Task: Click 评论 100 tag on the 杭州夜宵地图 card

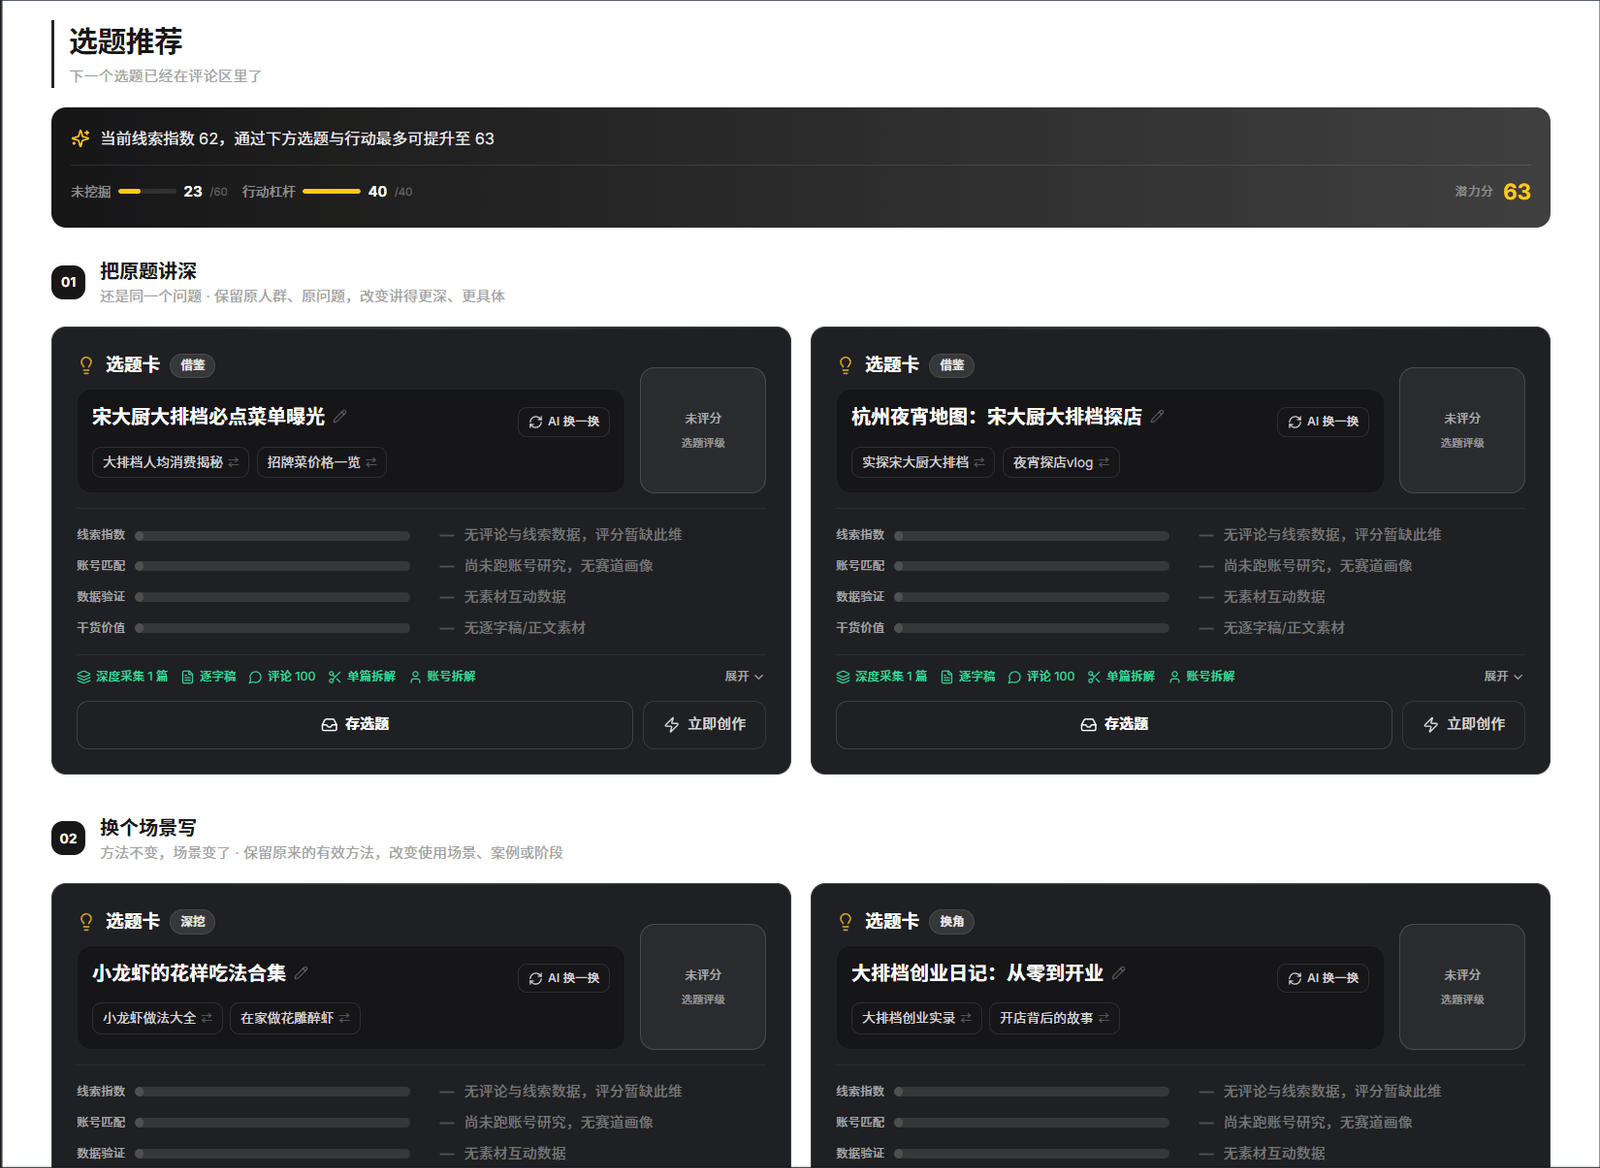Action: pos(1041,677)
